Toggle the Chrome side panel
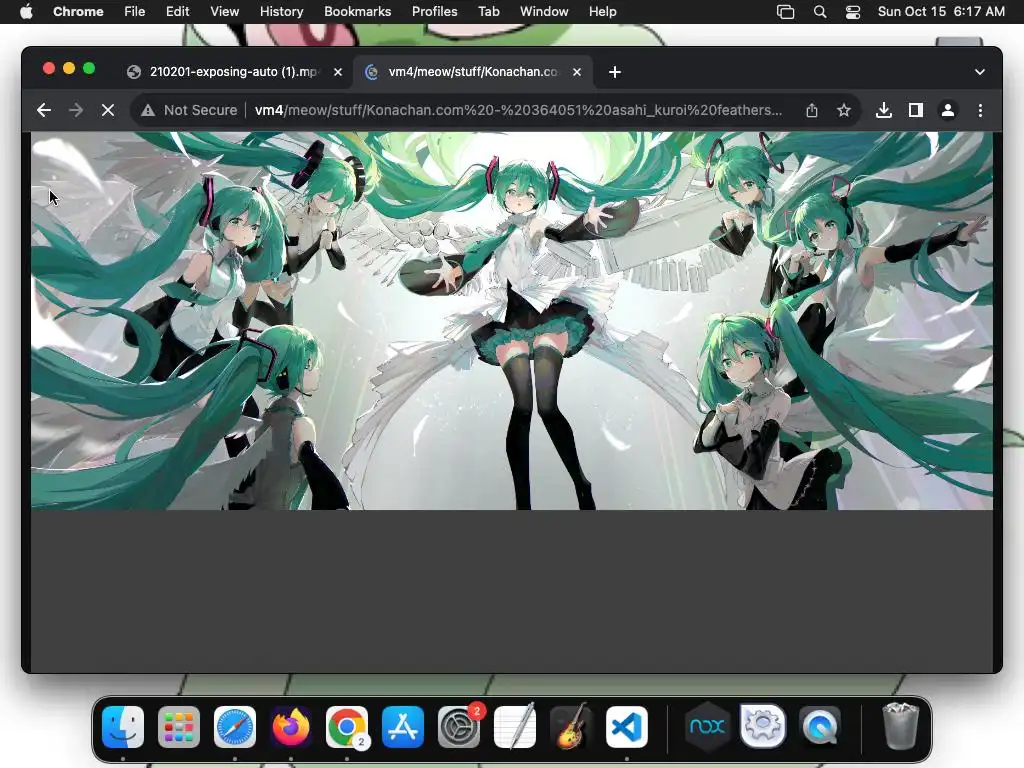Image resolution: width=1024 pixels, height=768 pixels. pos(916,110)
